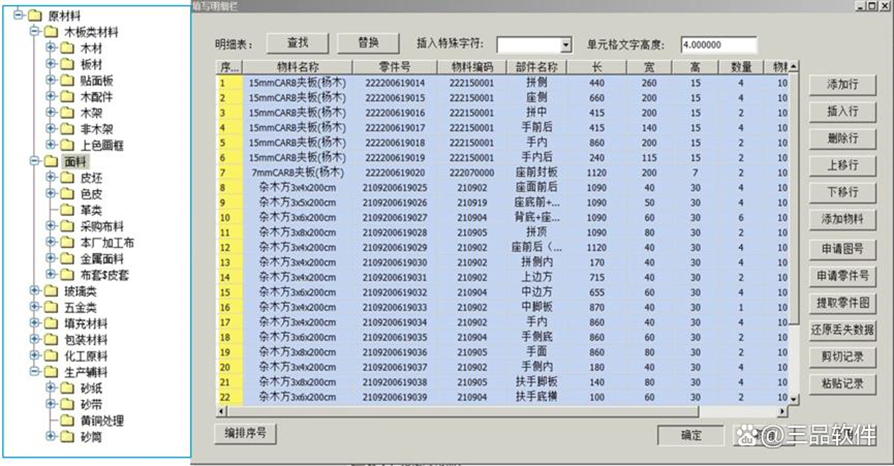Click the folder icon beside 木材
Image resolution: width=894 pixels, height=466 pixels.
[x=67, y=48]
